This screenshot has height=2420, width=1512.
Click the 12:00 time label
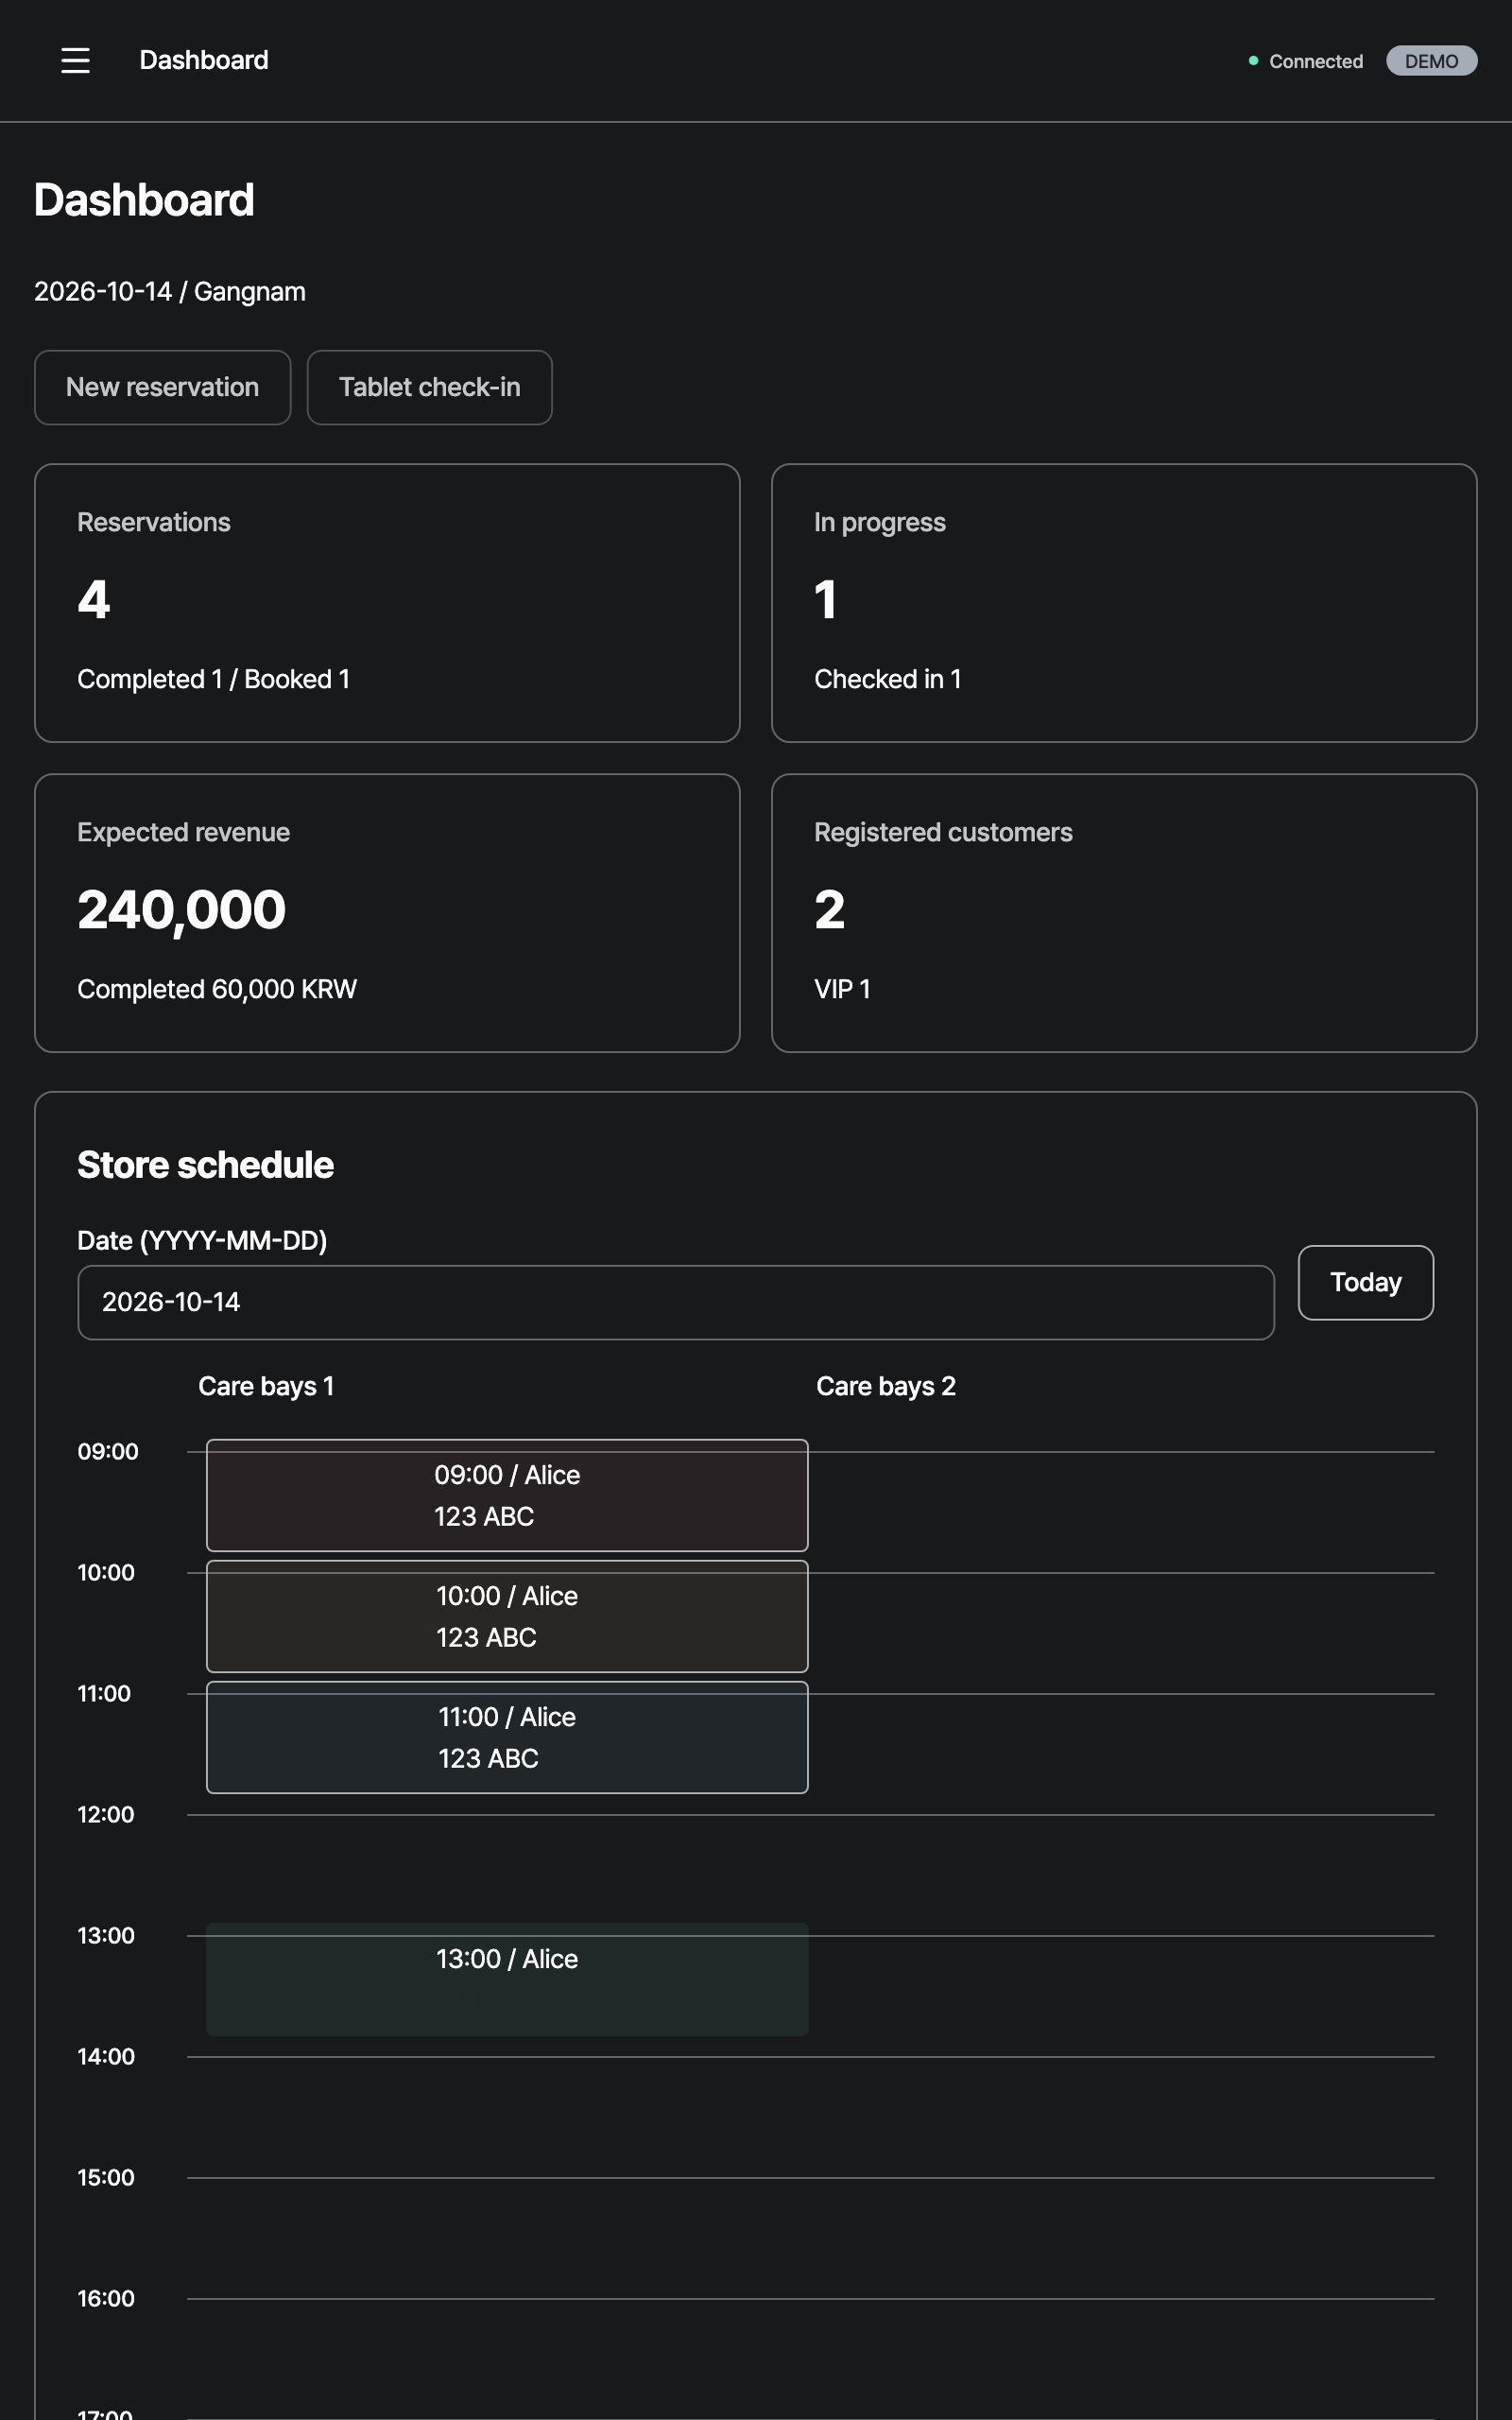pos(106,1814)
